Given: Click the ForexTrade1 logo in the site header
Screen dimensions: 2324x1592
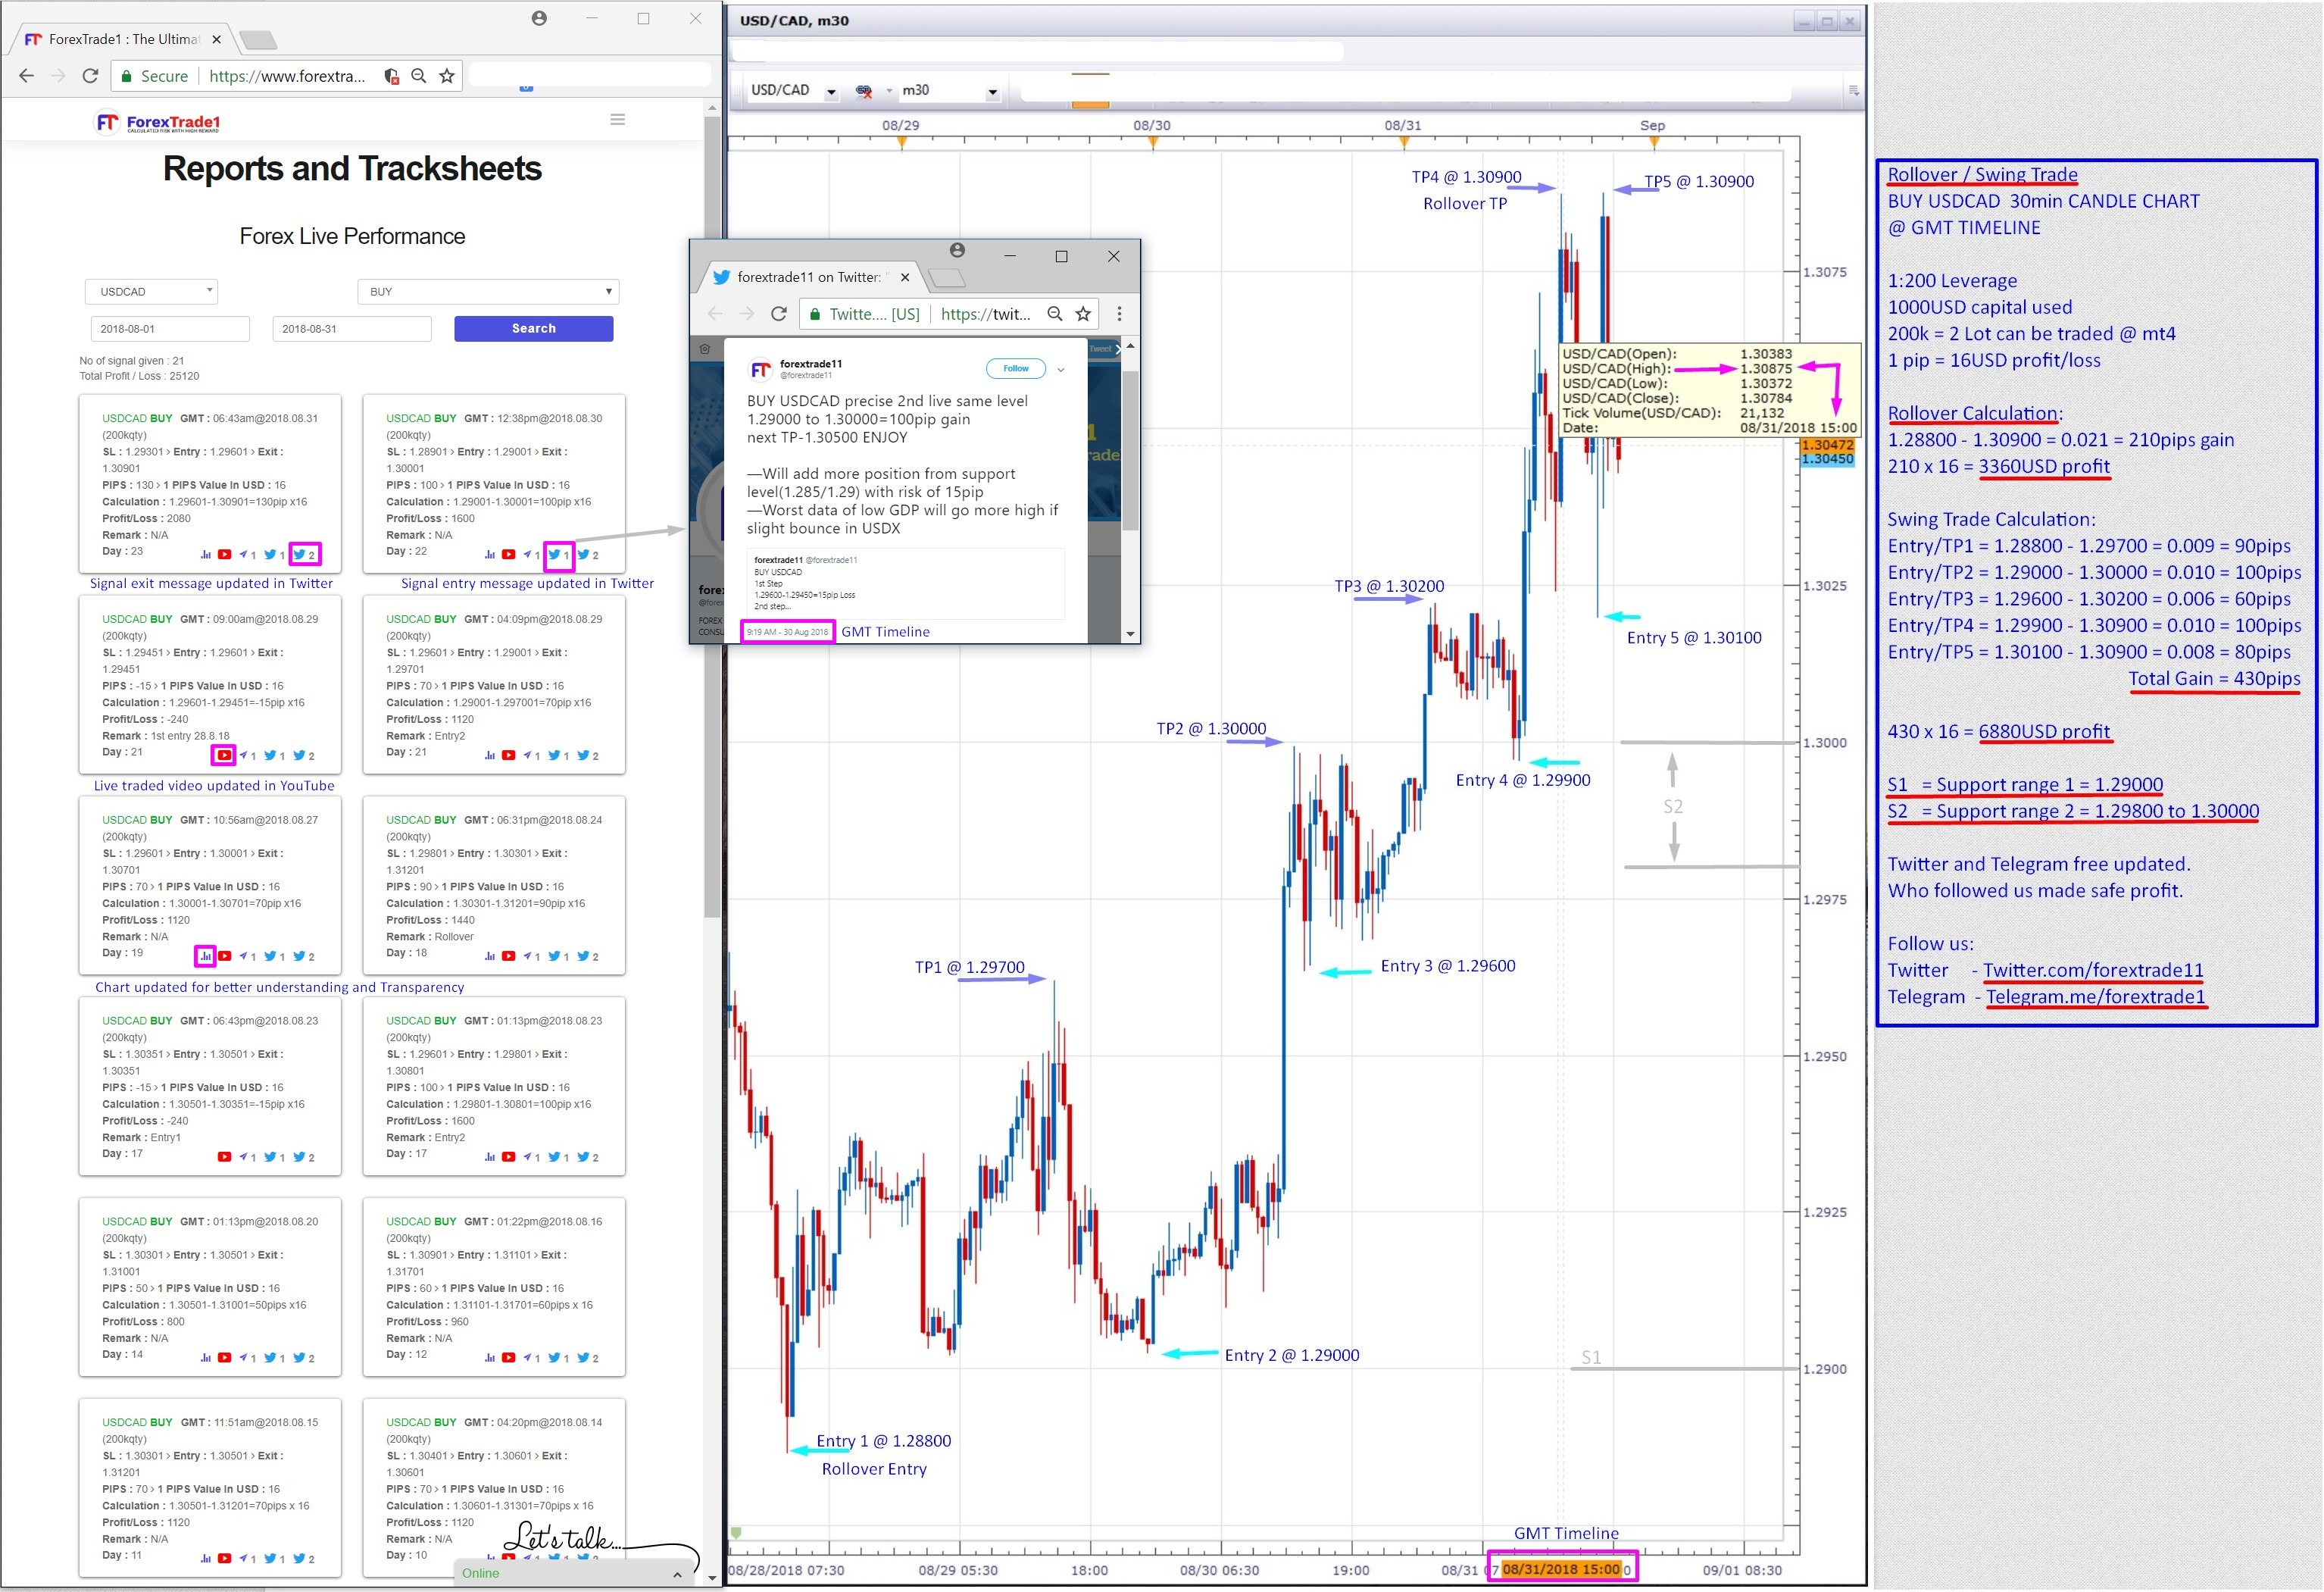Looking at the screenshot, I should [157, 122].
